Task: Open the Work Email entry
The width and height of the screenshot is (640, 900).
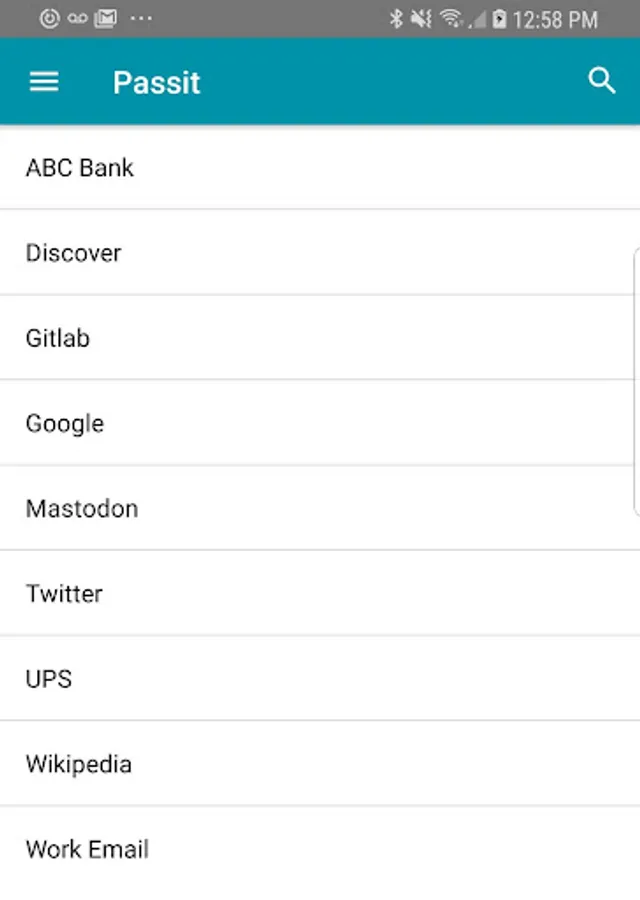Action: (x=88, y=849)
